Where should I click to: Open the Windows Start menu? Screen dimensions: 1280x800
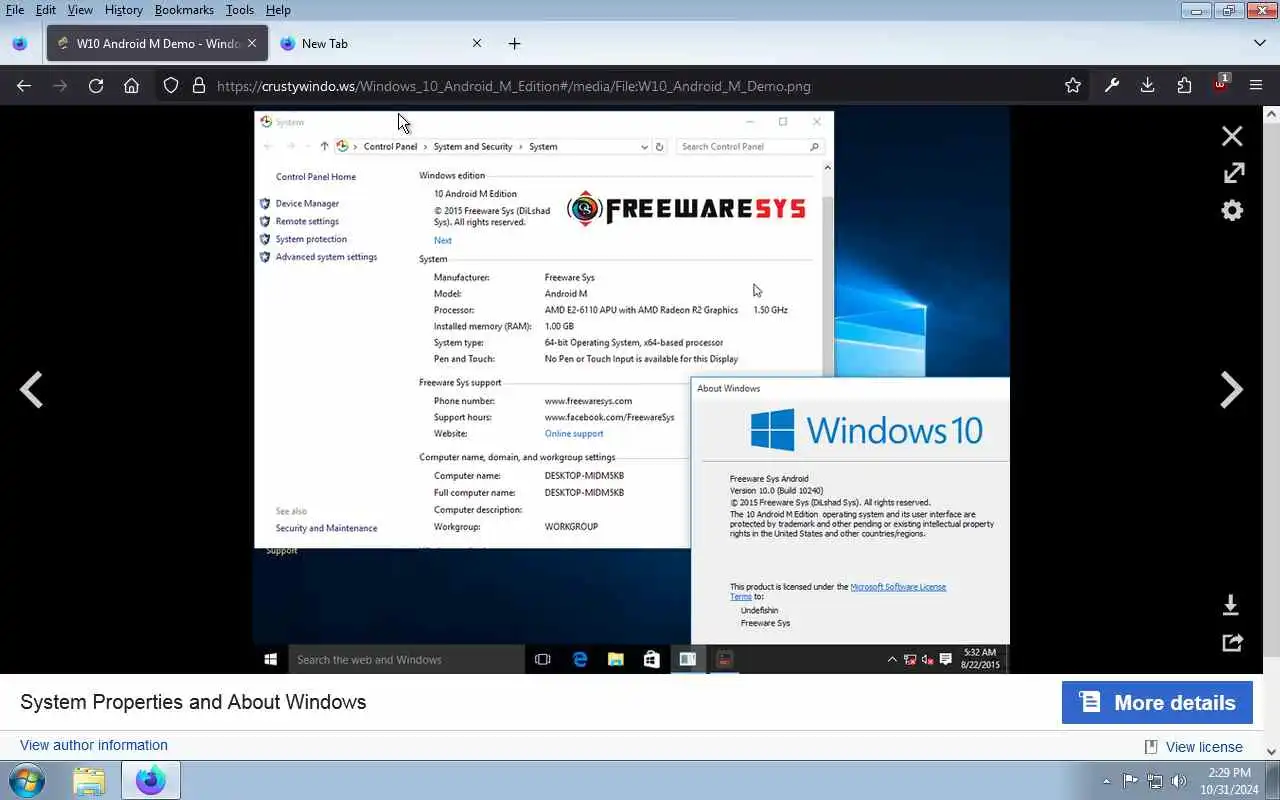27,780
